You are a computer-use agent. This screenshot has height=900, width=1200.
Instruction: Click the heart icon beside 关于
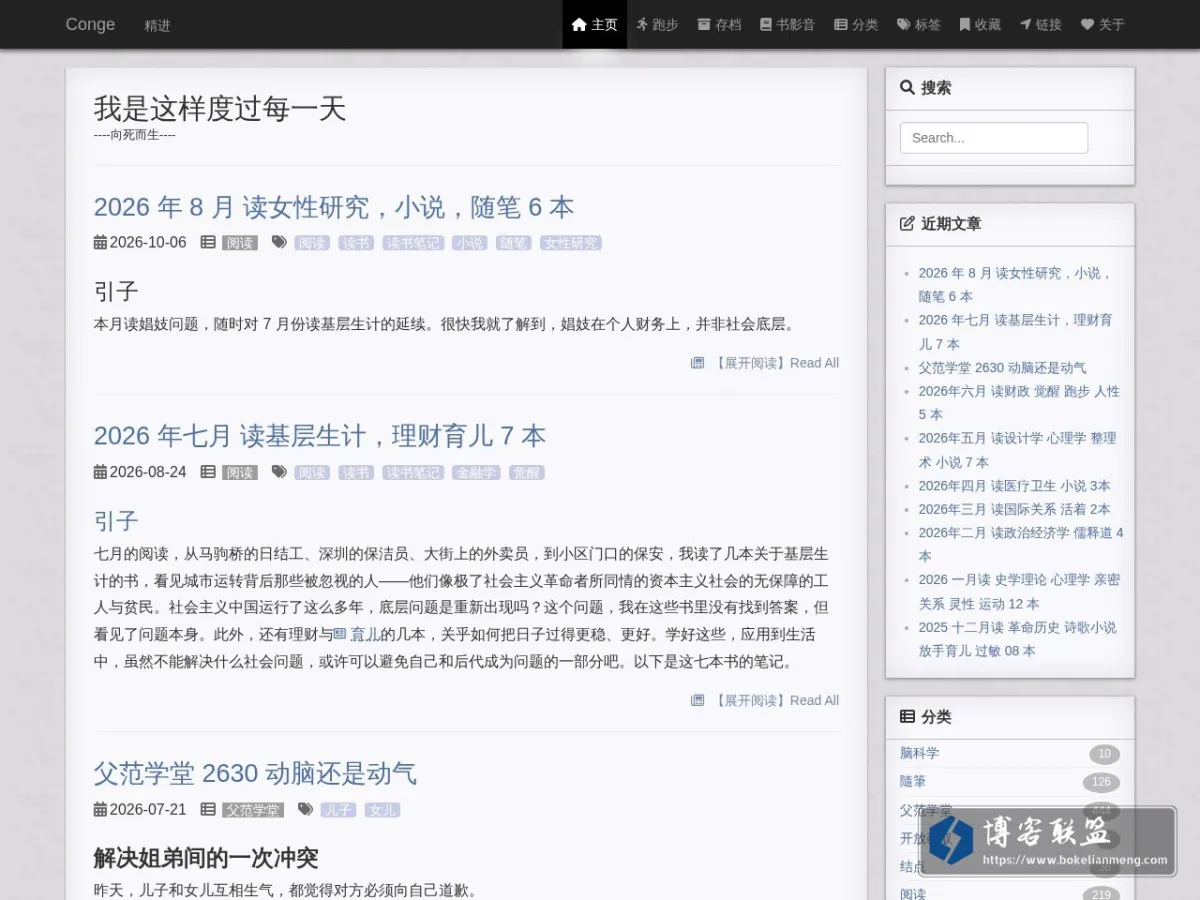pyautogui.click(x=1088, y=24)
